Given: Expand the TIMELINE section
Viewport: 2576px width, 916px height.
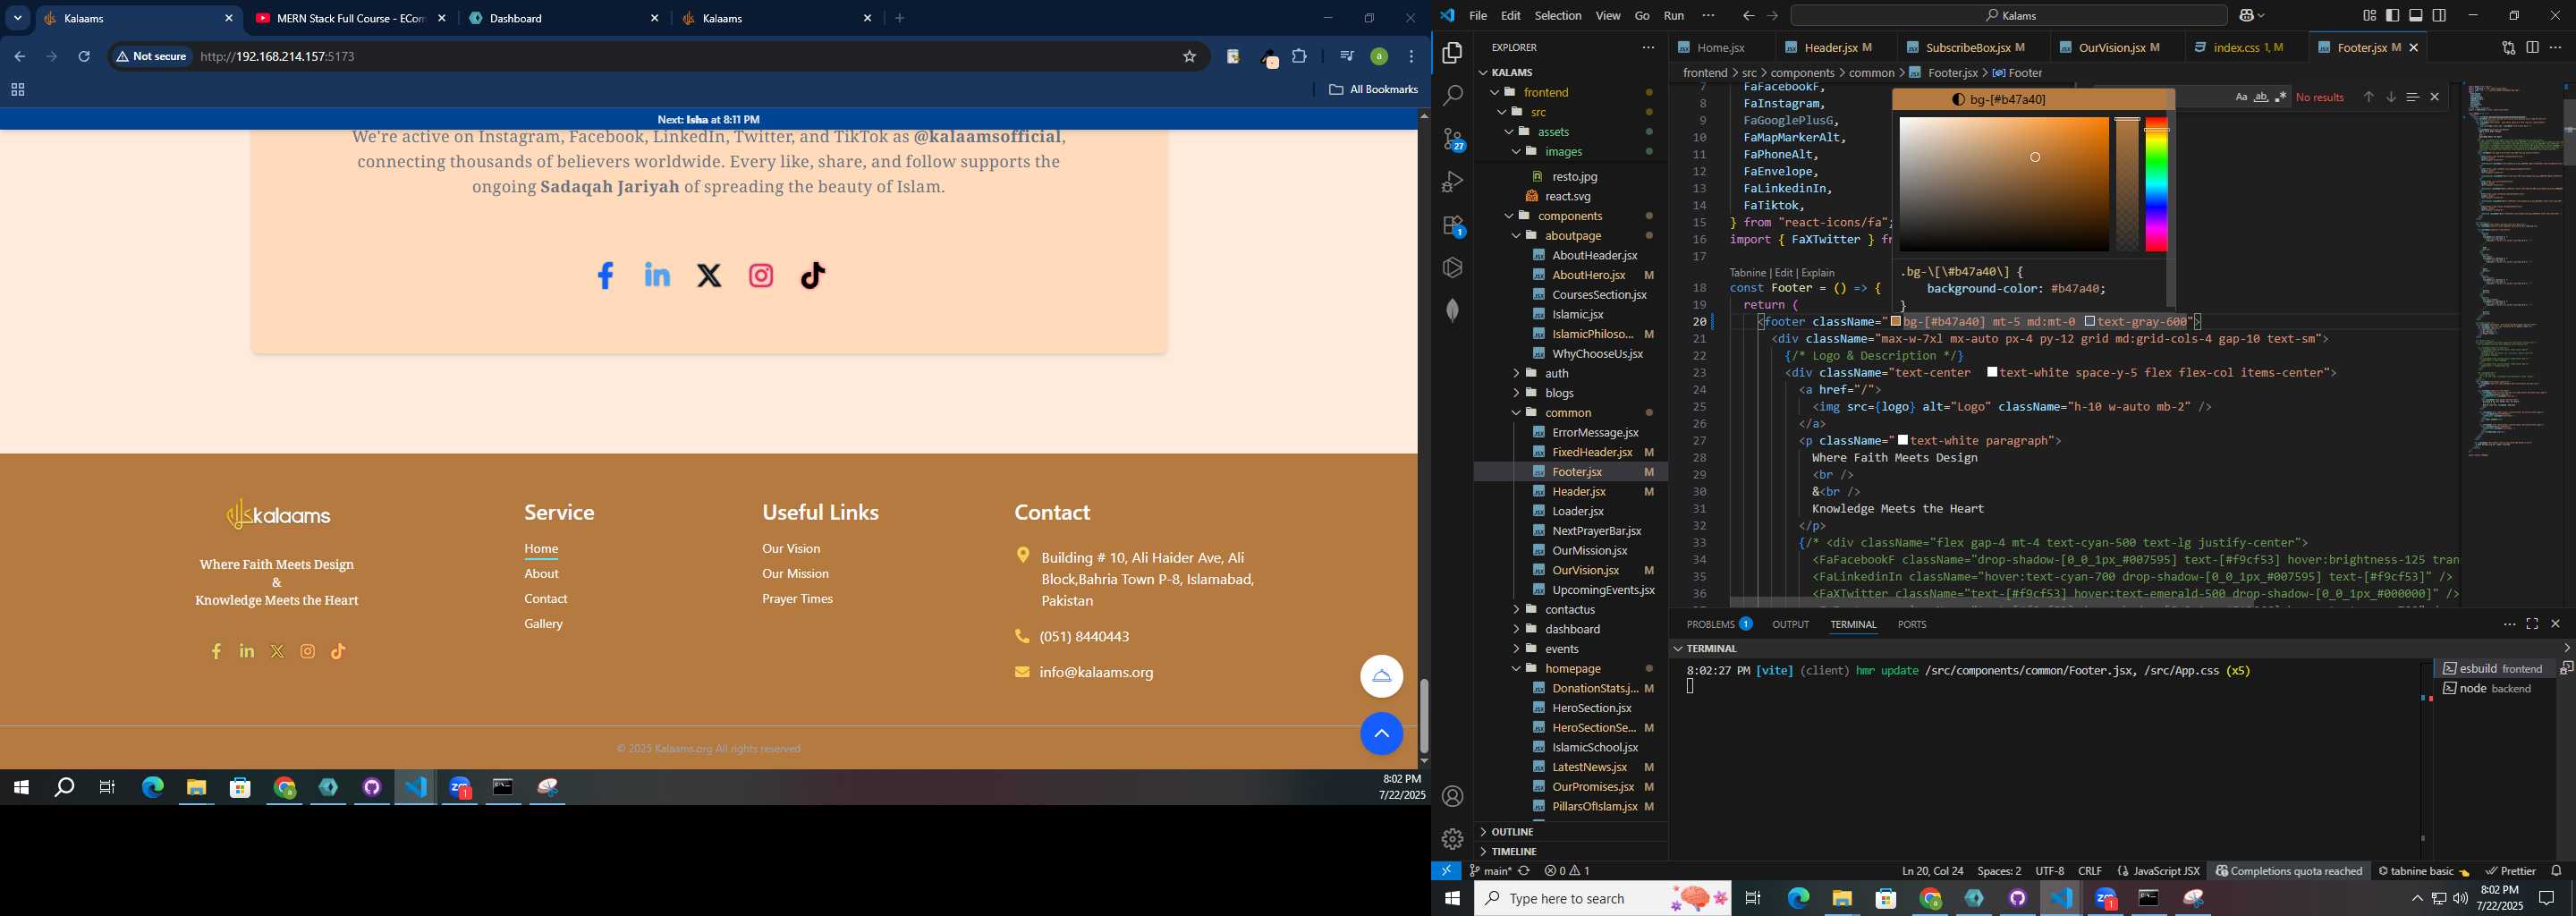Looking at the screenshot, I should [x=1513, y=852].
